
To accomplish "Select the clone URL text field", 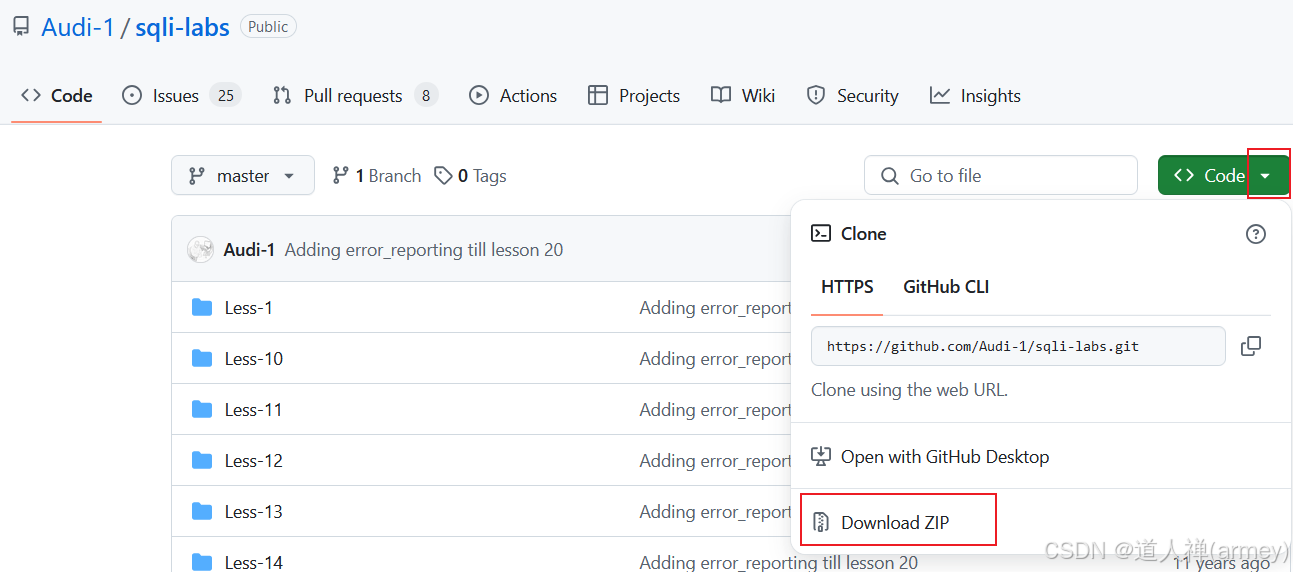I will click(1018, 346).
